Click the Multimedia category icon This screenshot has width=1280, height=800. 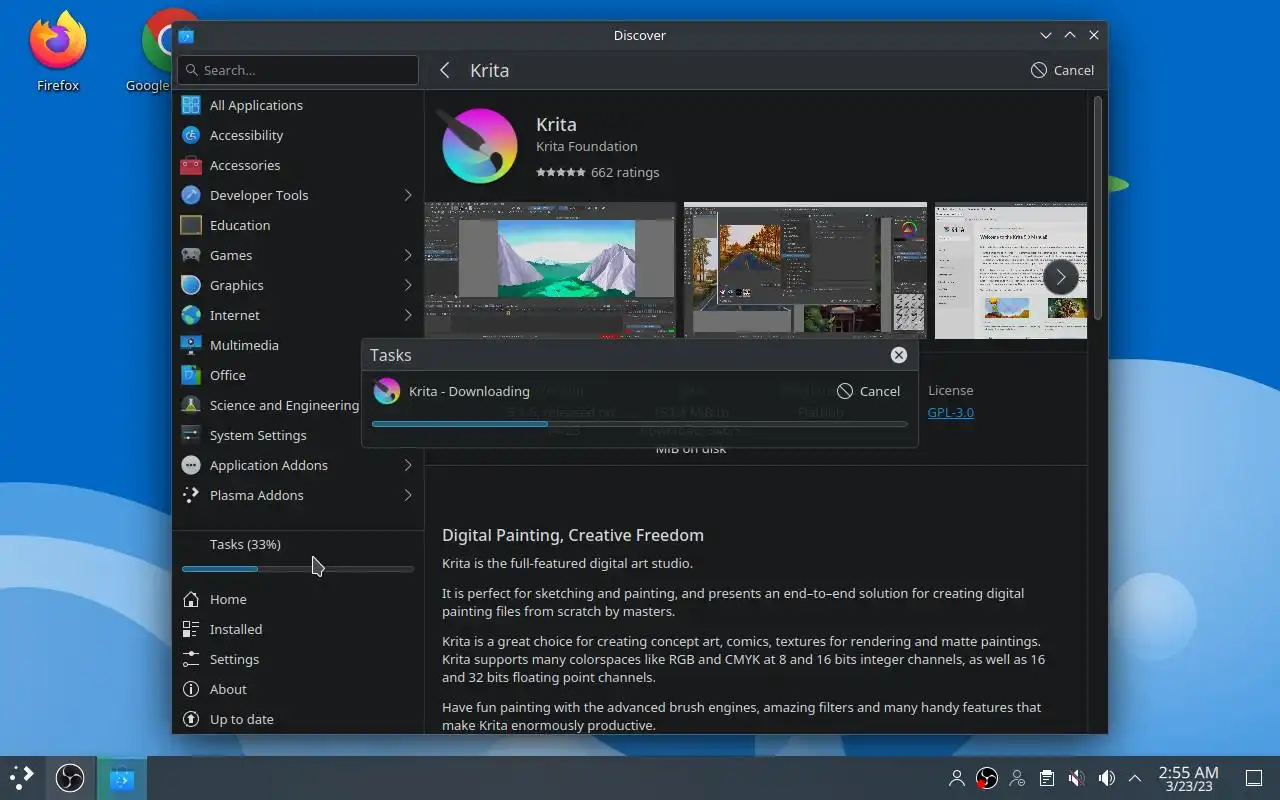click(x=191, y=345)
